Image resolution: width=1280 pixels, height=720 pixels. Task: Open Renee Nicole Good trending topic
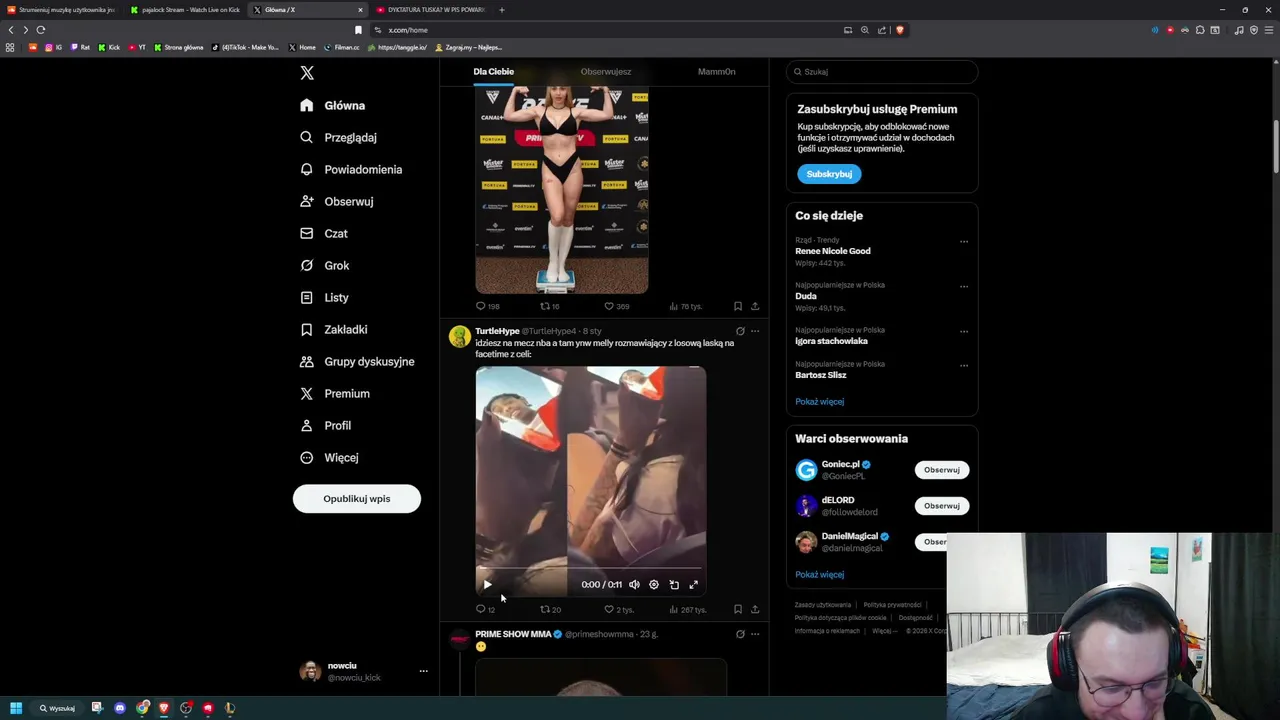[833, 251]
